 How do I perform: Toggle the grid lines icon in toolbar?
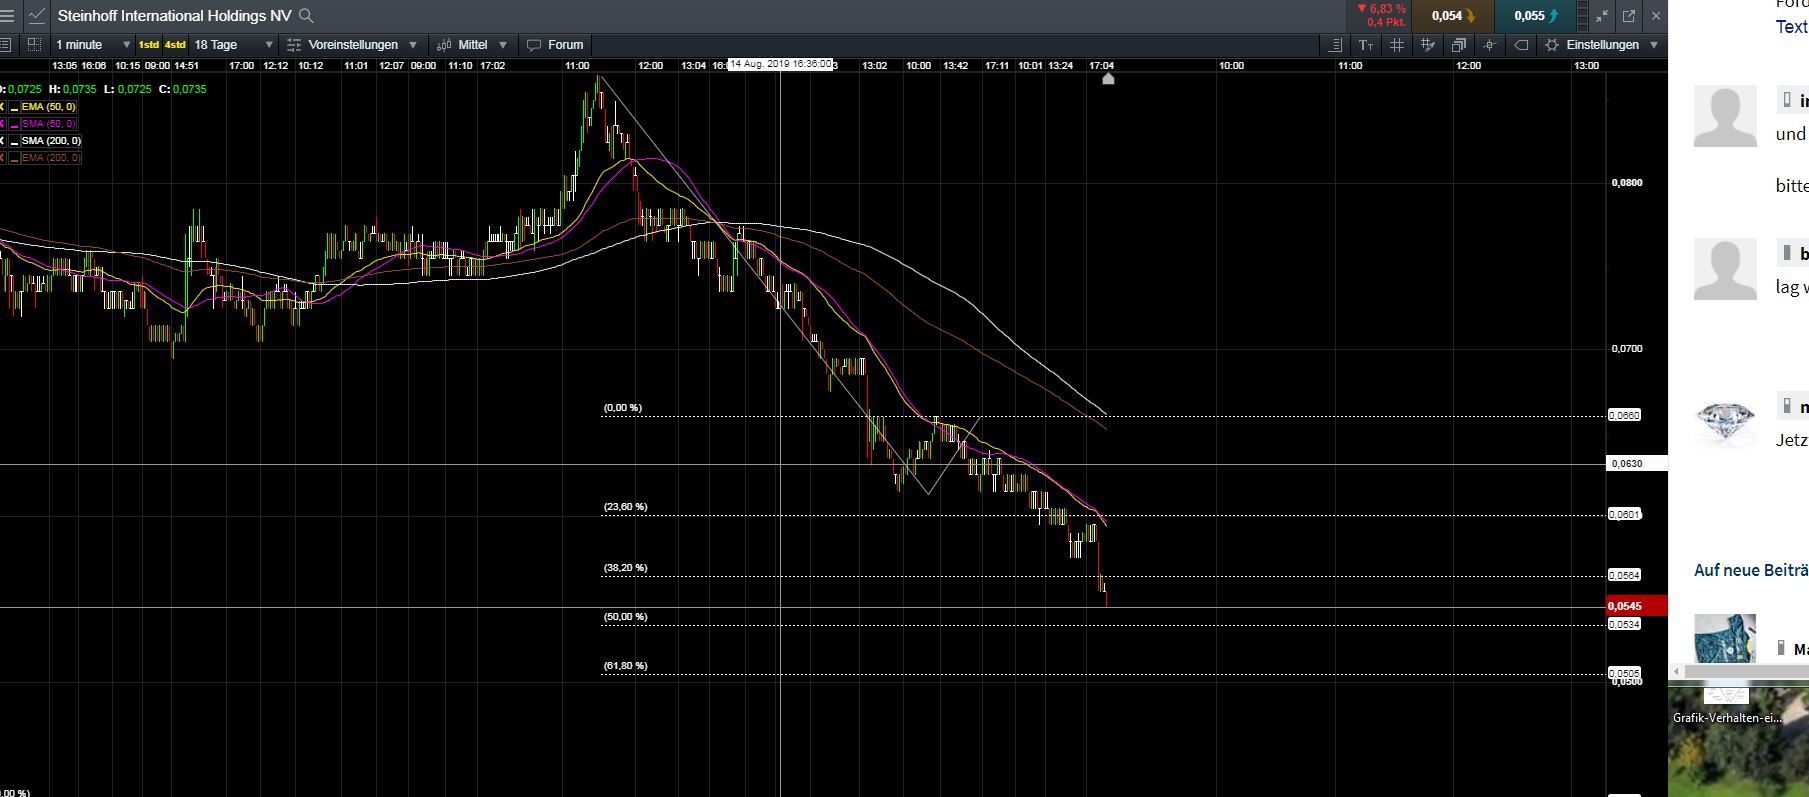1397,45
